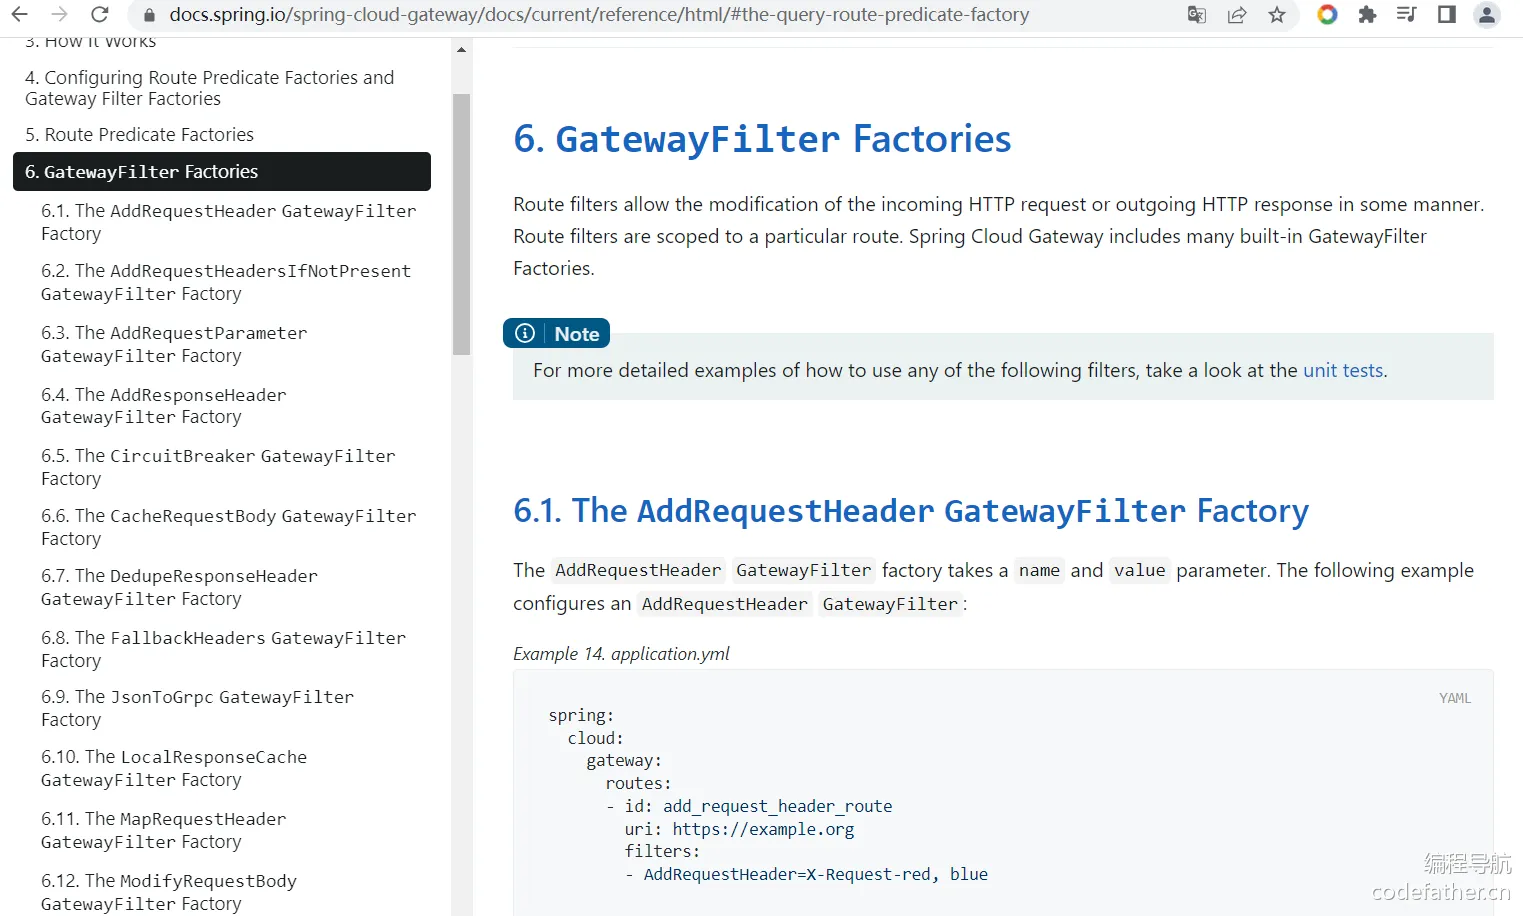
Task: Click the Note info icon
Action: pos(525,333)
